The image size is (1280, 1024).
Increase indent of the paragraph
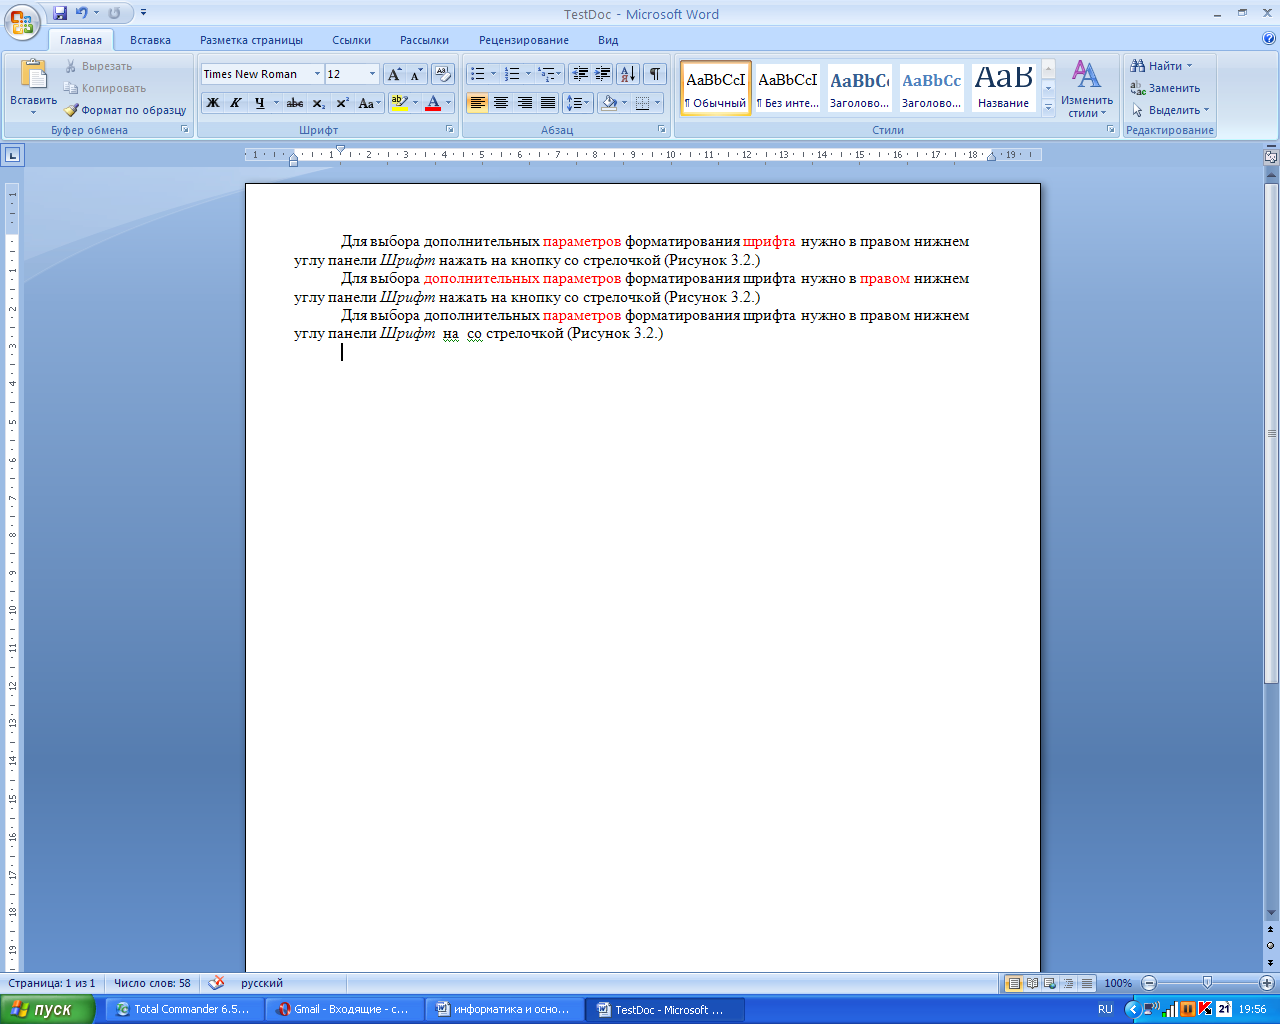(603, 74)
